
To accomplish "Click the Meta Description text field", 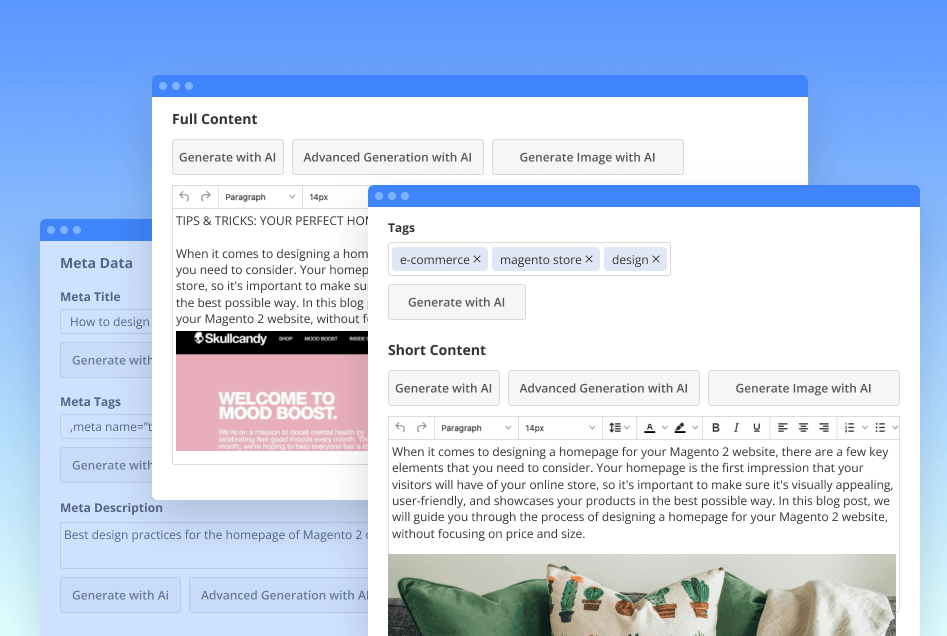I will pyautogui.click(x=210, y=545).
